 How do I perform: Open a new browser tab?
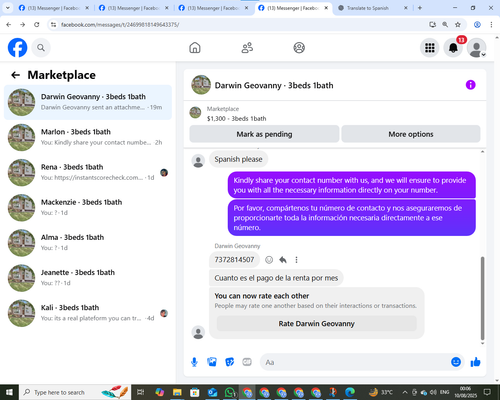pos(420,8)
